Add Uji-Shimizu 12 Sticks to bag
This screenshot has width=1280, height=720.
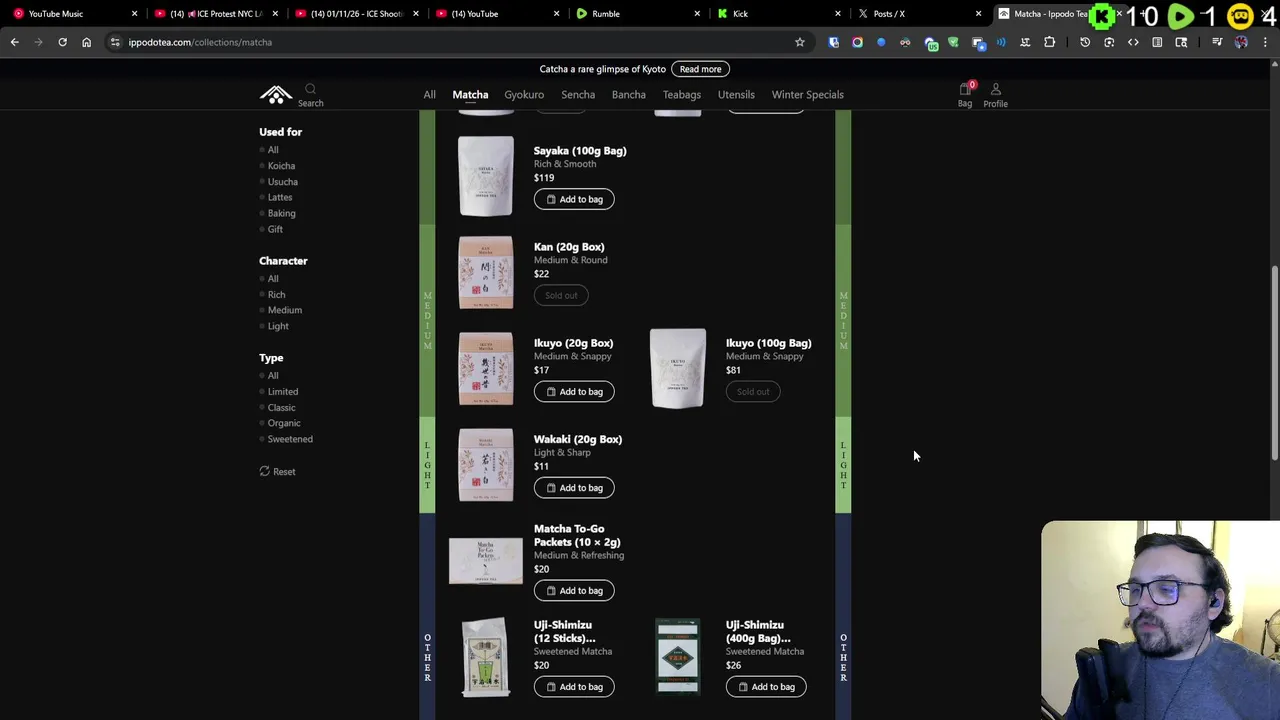click(x=574, y=686)
